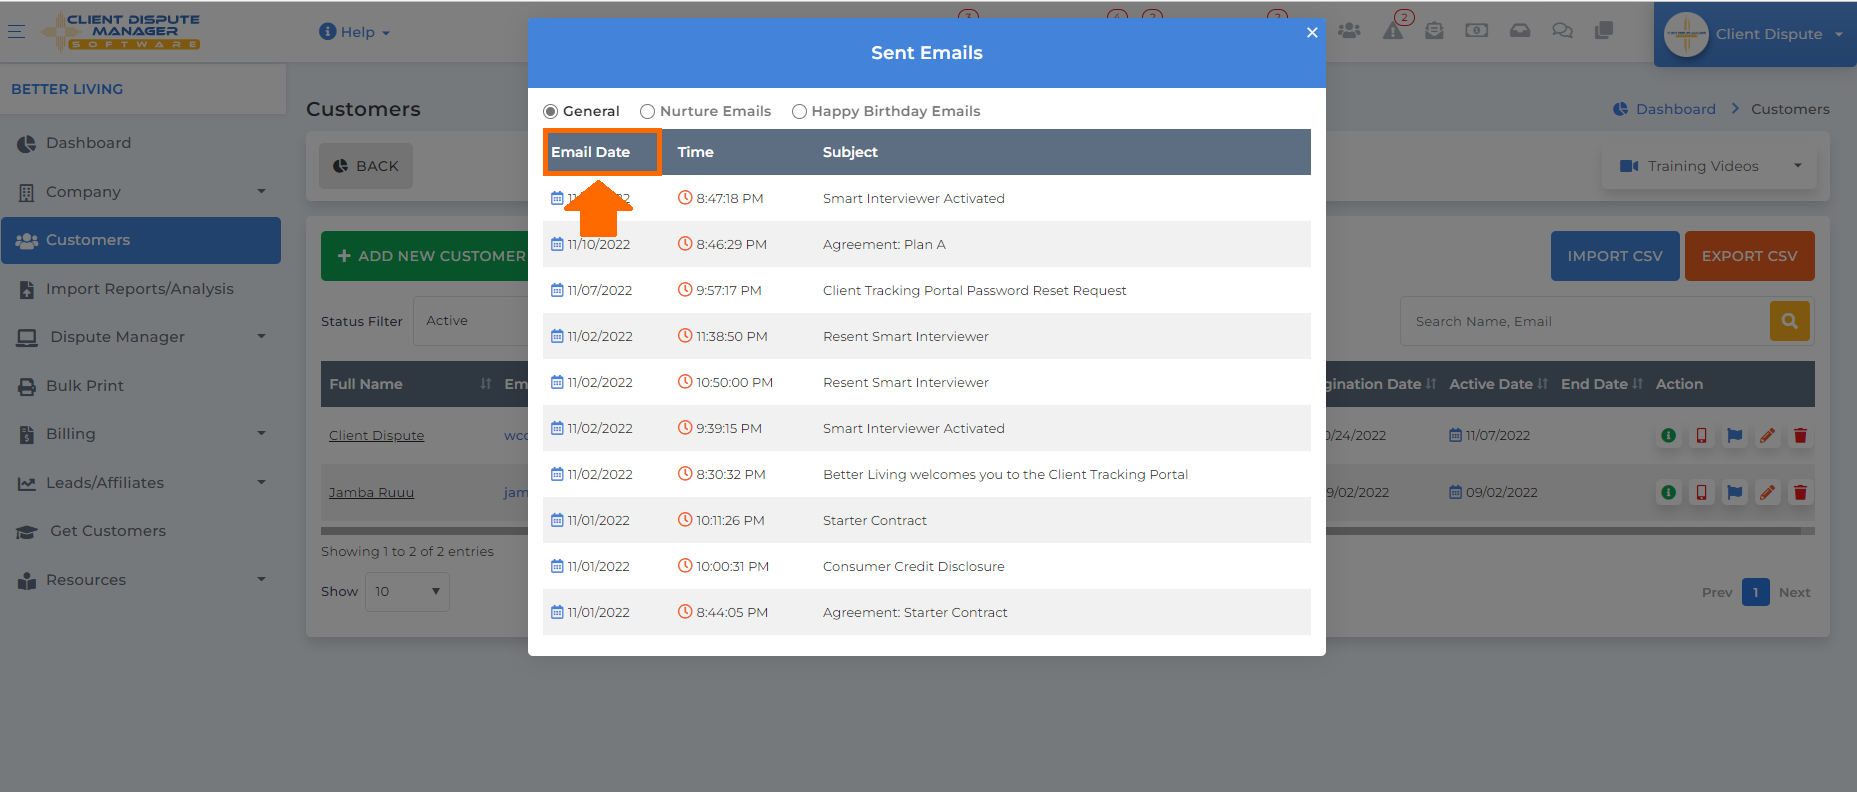The image size is (1857, 792).
Task: Sort by Full Name column arrows
Action: coord(486,384)
